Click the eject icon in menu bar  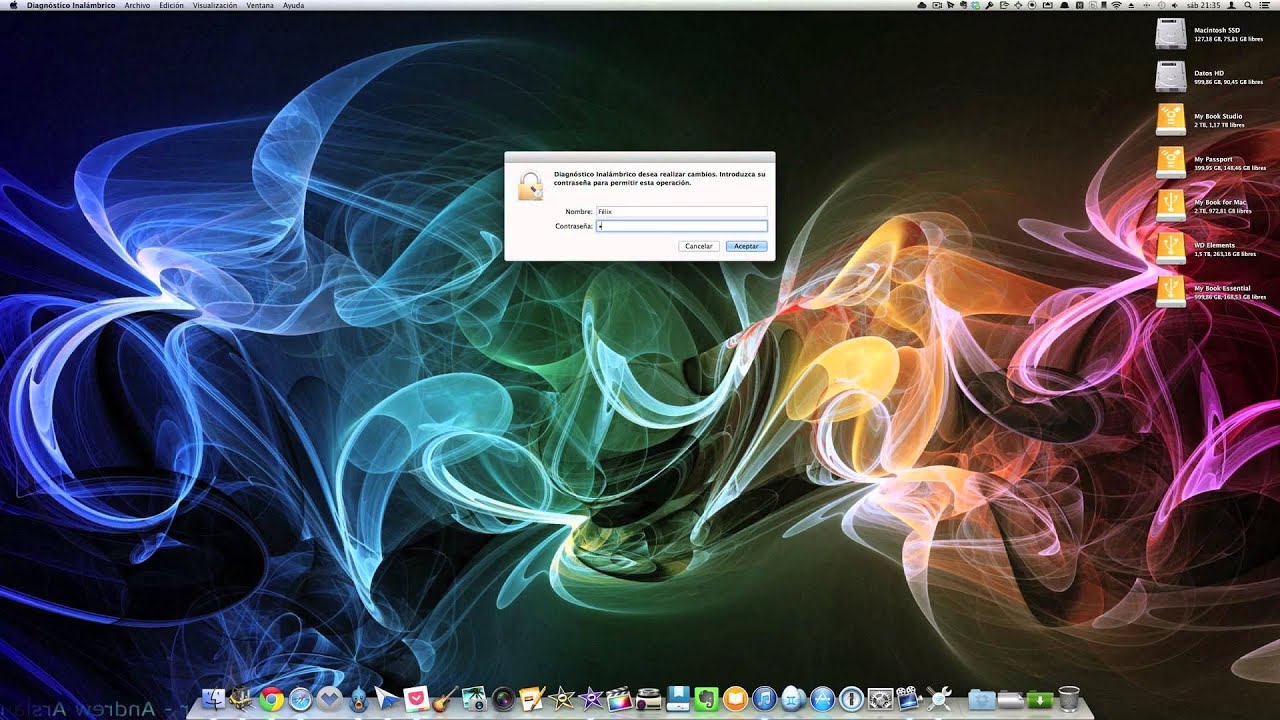click(1131, 5)
